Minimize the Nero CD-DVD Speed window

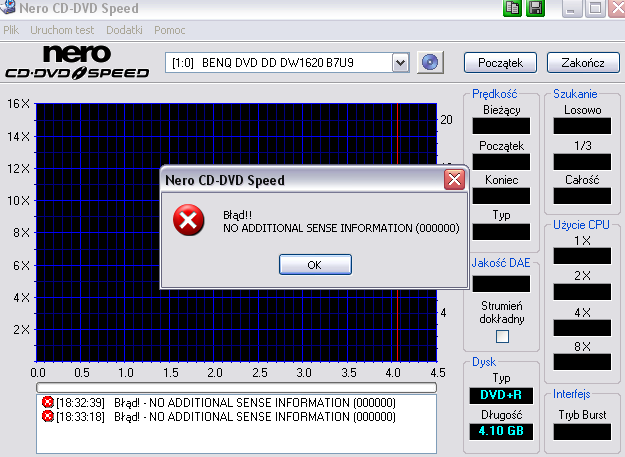click(572, 8)
